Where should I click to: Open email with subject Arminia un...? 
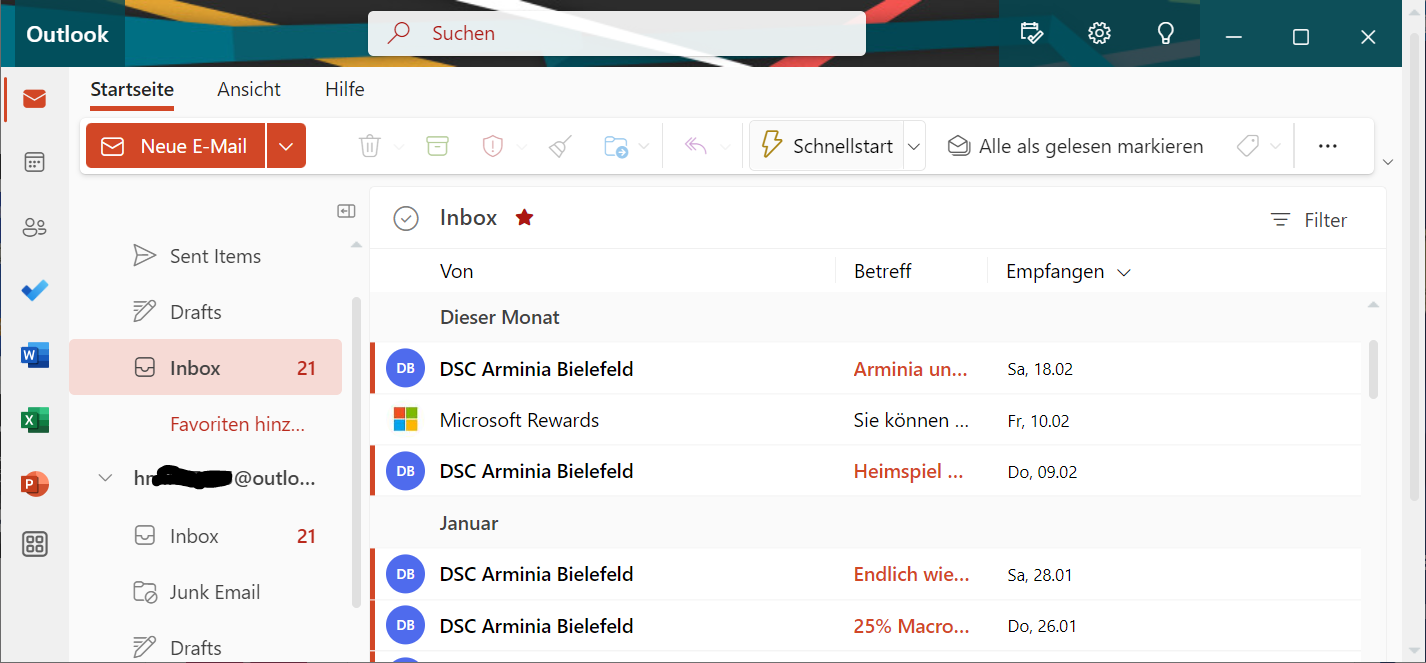(910, 369)
